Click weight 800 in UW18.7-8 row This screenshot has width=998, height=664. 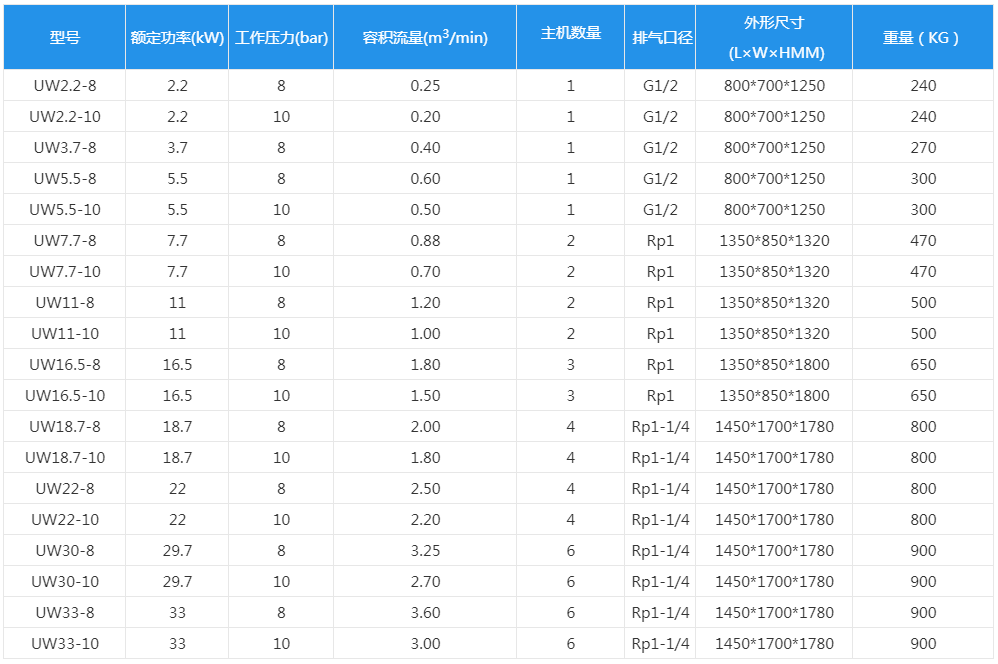923,427
